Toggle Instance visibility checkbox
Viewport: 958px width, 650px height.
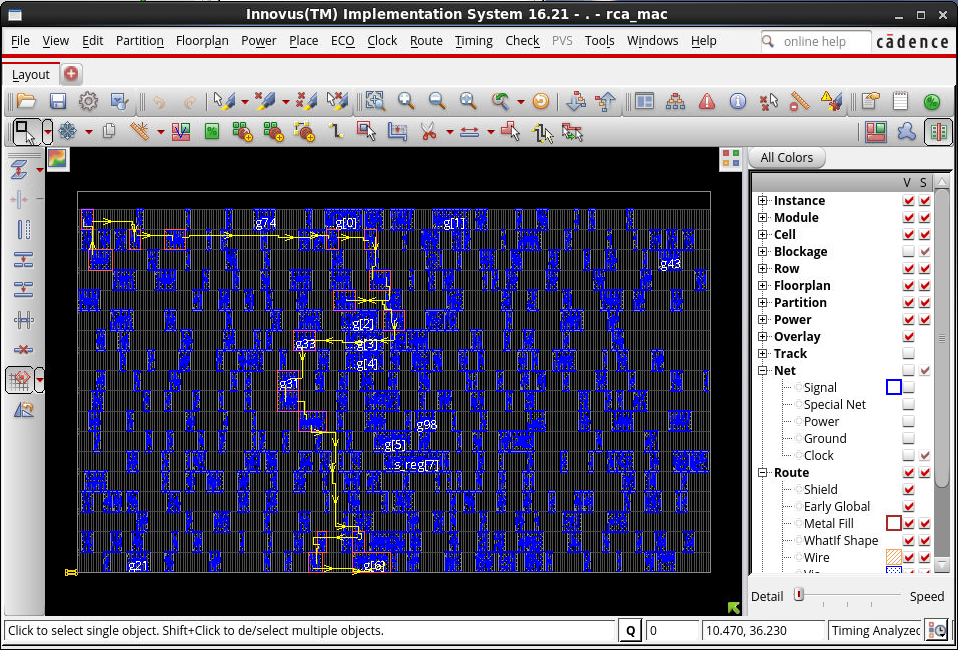[909, 200]
